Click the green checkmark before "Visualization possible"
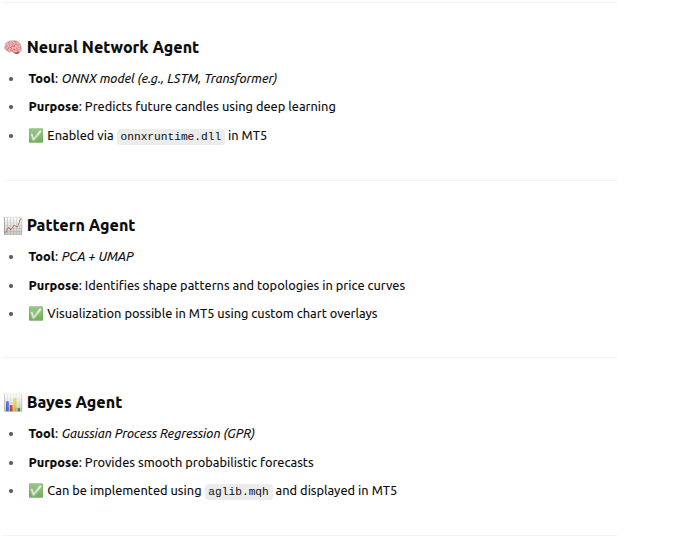Viewport: 680px width, 541px height. click(x=36, y=313)
